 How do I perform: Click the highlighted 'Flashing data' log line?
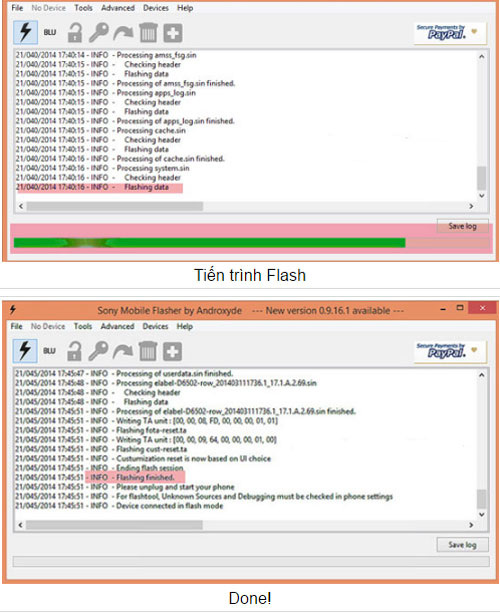coord(92,187)
